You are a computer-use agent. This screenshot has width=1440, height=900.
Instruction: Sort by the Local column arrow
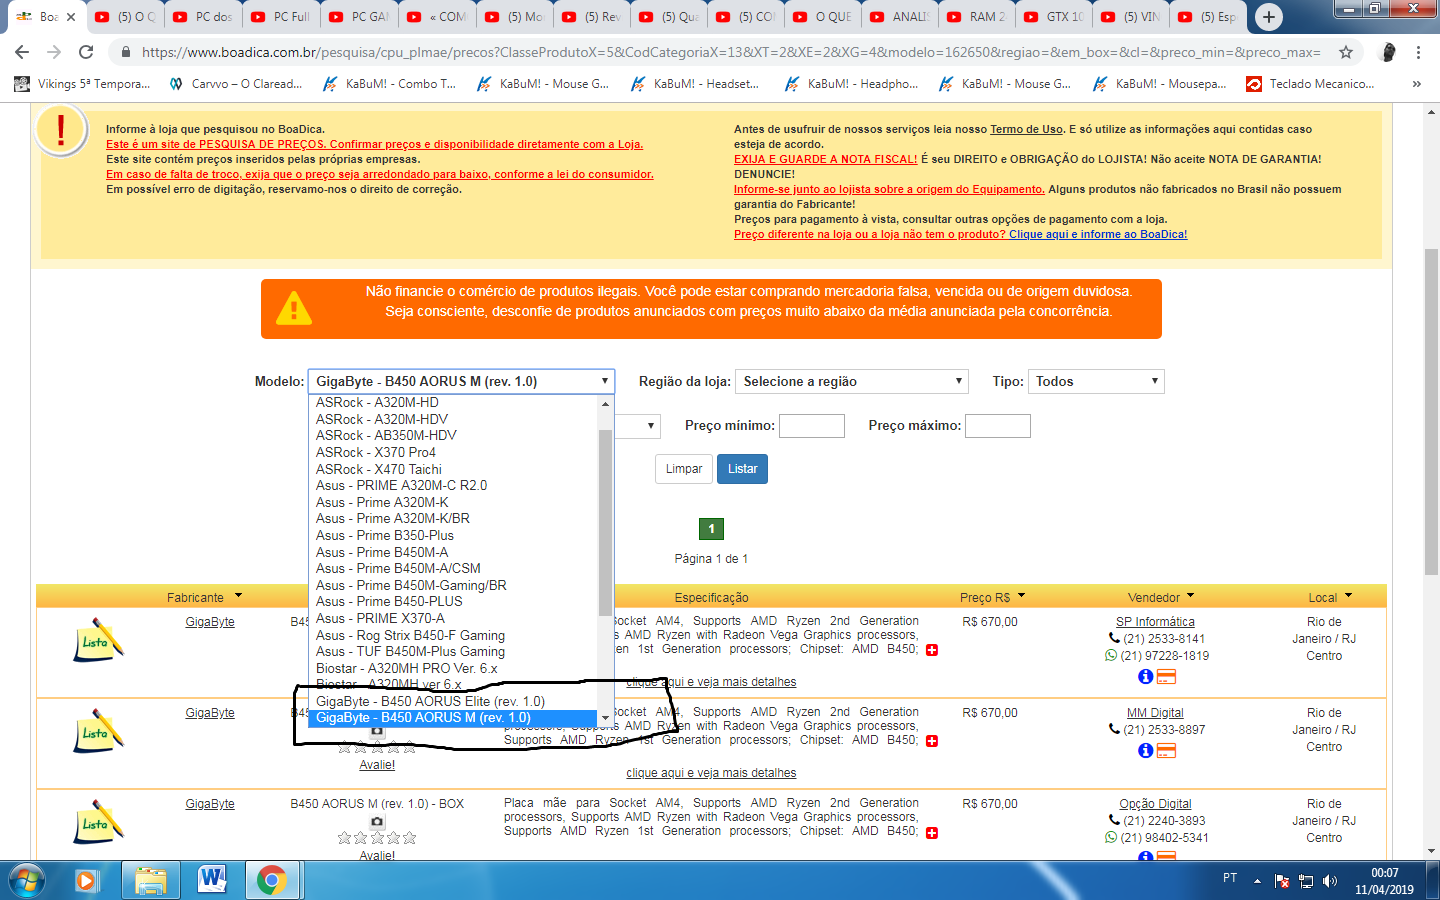(1348, 596)
